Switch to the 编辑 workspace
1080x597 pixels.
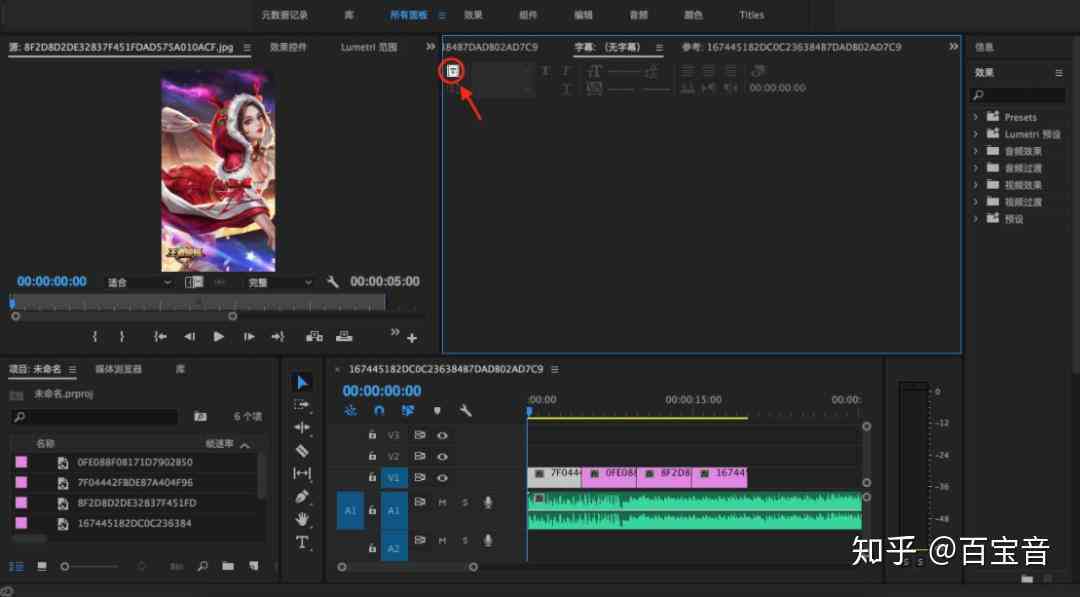583,14
